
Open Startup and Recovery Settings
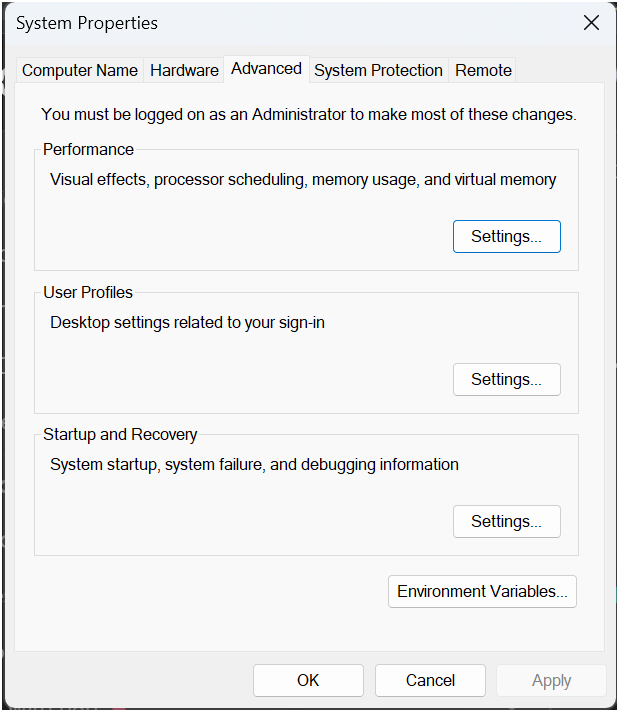point(506,522)
